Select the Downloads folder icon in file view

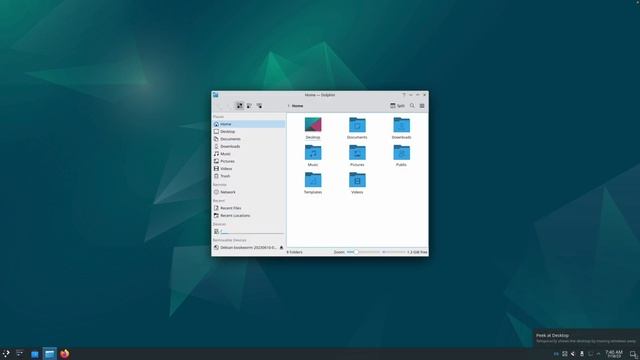pos(401,124)
